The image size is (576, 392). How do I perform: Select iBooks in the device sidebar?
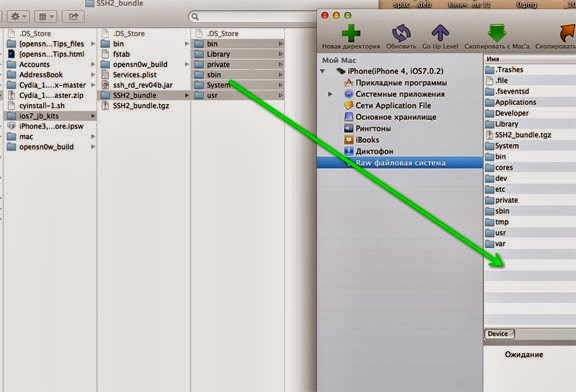pos(361,140)
